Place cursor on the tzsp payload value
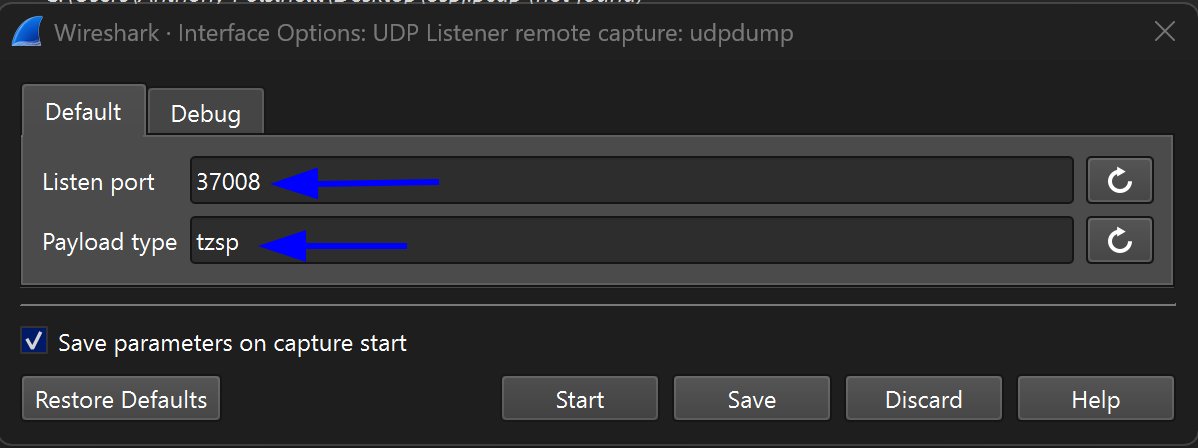The height and width of the screenshot is (448, 1198). (x=218, y=242)
